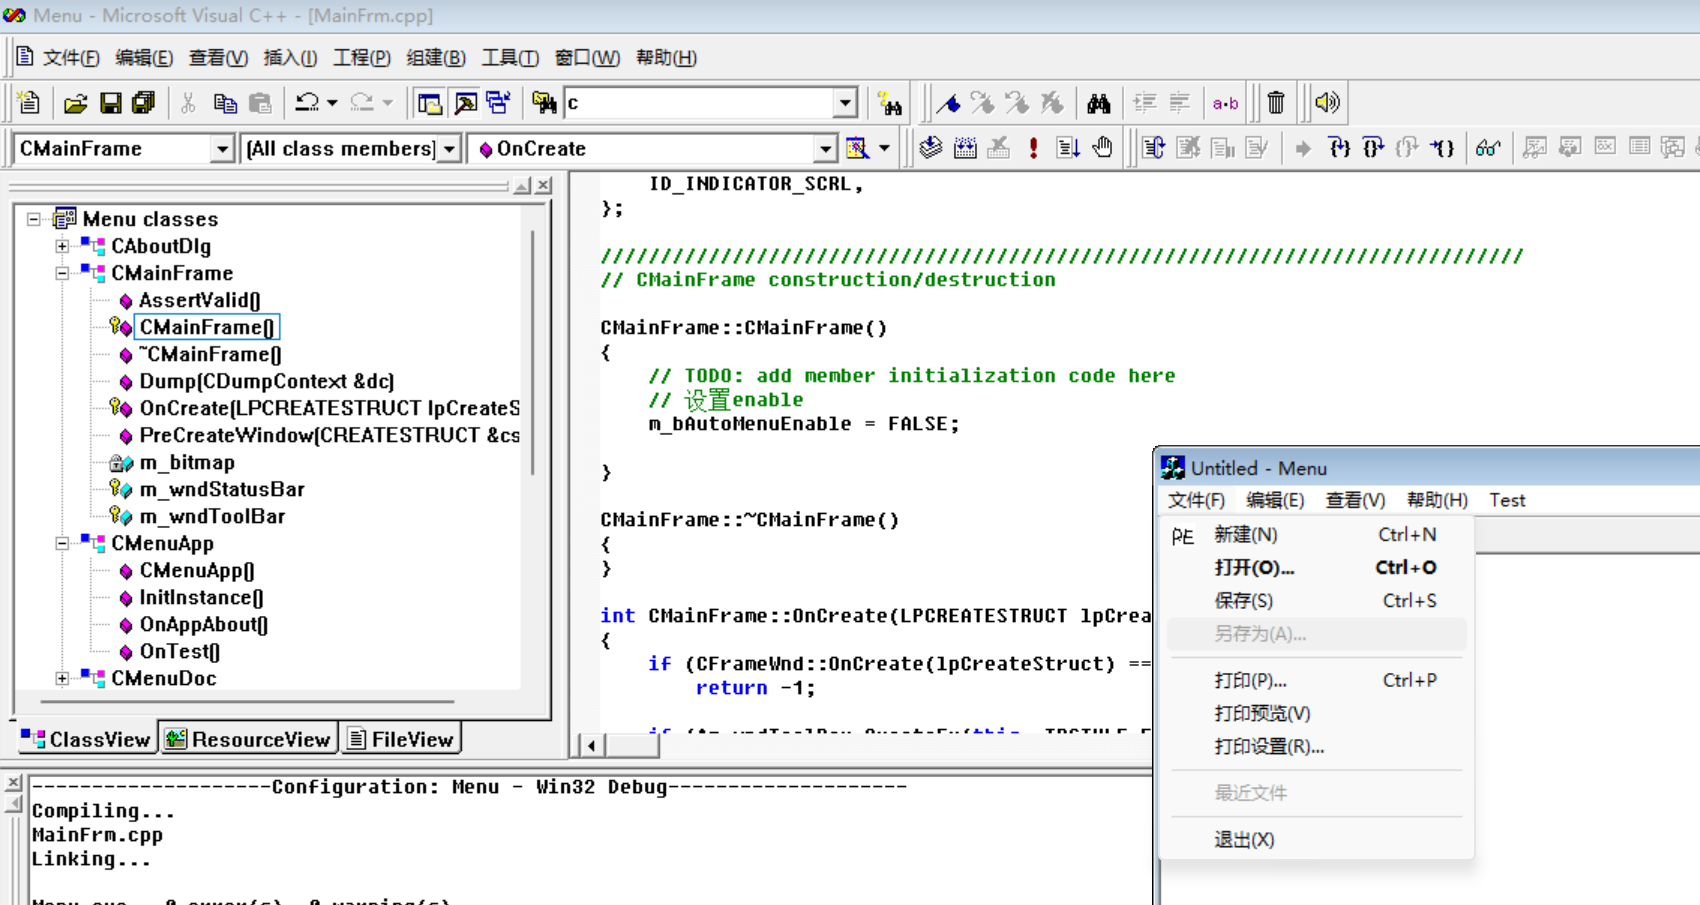Toggle breakpoint with hand icon
This screenshot has width=1700, height=905.
(1102, 148)
